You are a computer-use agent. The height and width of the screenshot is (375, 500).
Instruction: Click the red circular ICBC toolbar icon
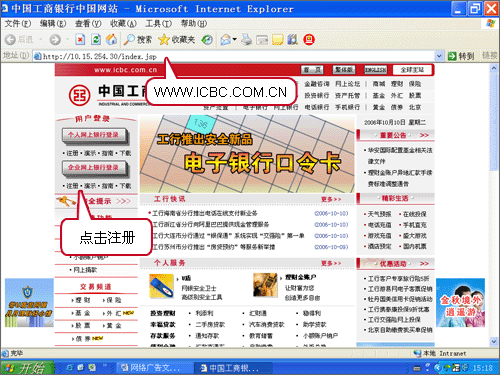pos(309,40)
